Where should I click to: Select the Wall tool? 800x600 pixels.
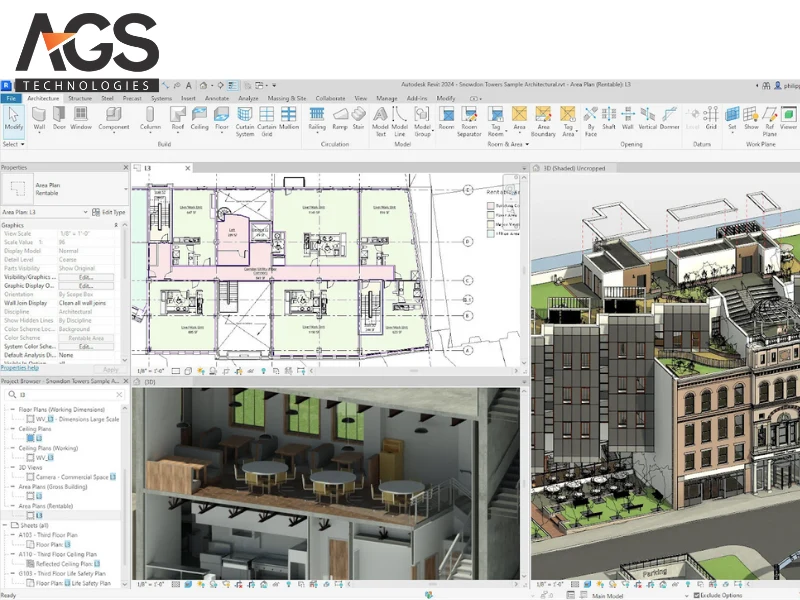pos(38,120)
